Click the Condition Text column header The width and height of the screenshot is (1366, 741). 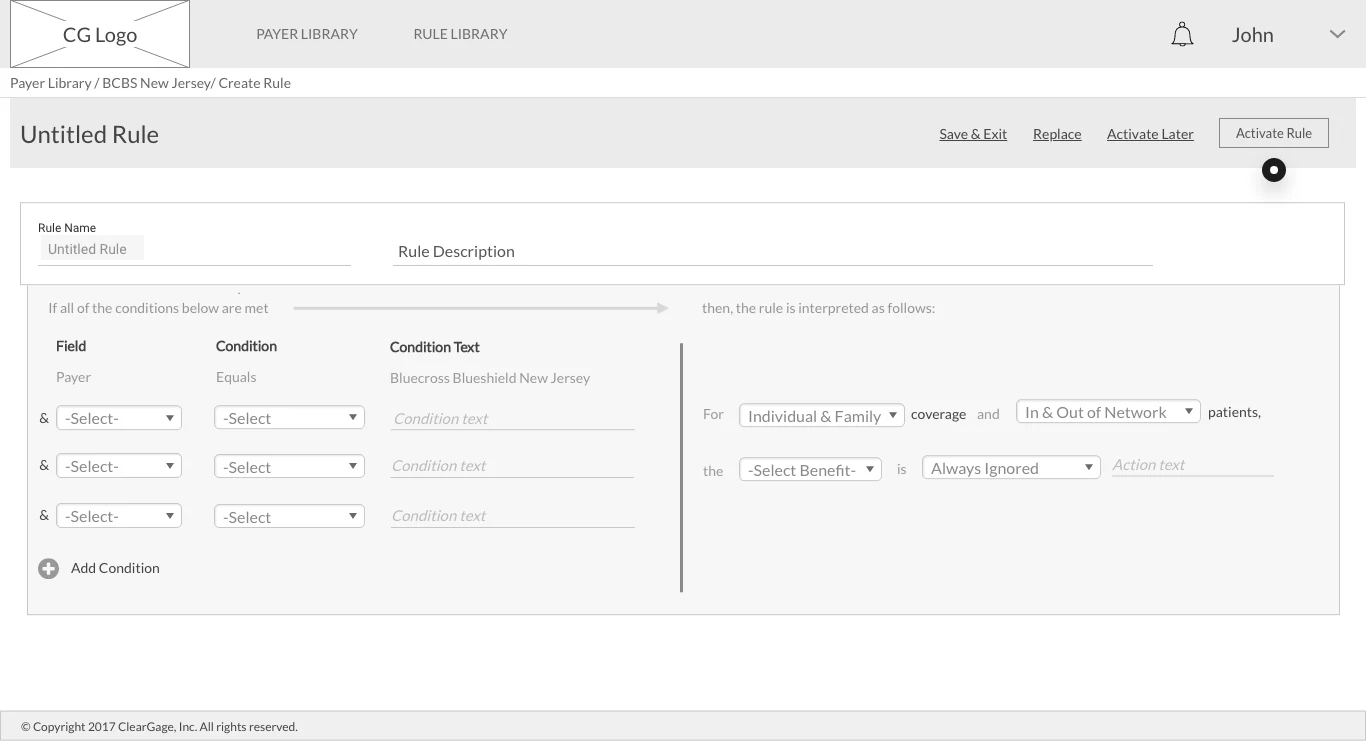(x=435, y=347)
